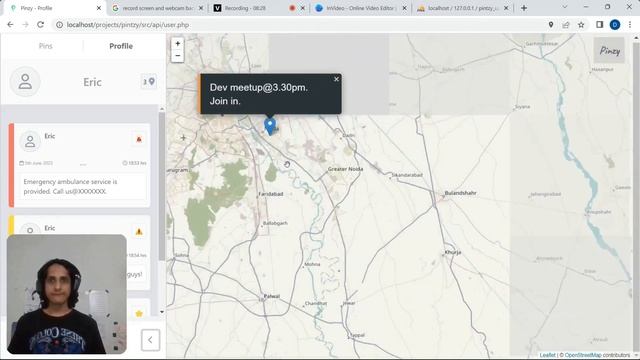Click the address bar URL

128,25
